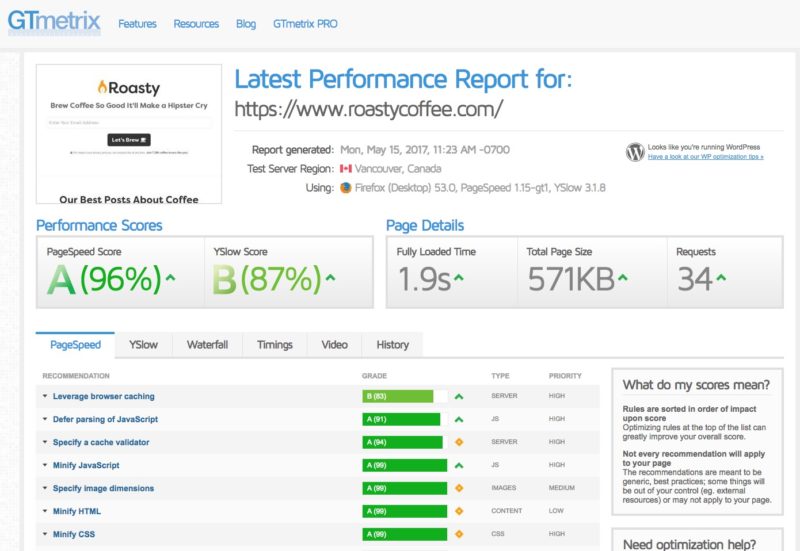800x551 pixels.
Task: Click MEDIUM priority in Specify image dimensions row
Action: tap(562, 488)
